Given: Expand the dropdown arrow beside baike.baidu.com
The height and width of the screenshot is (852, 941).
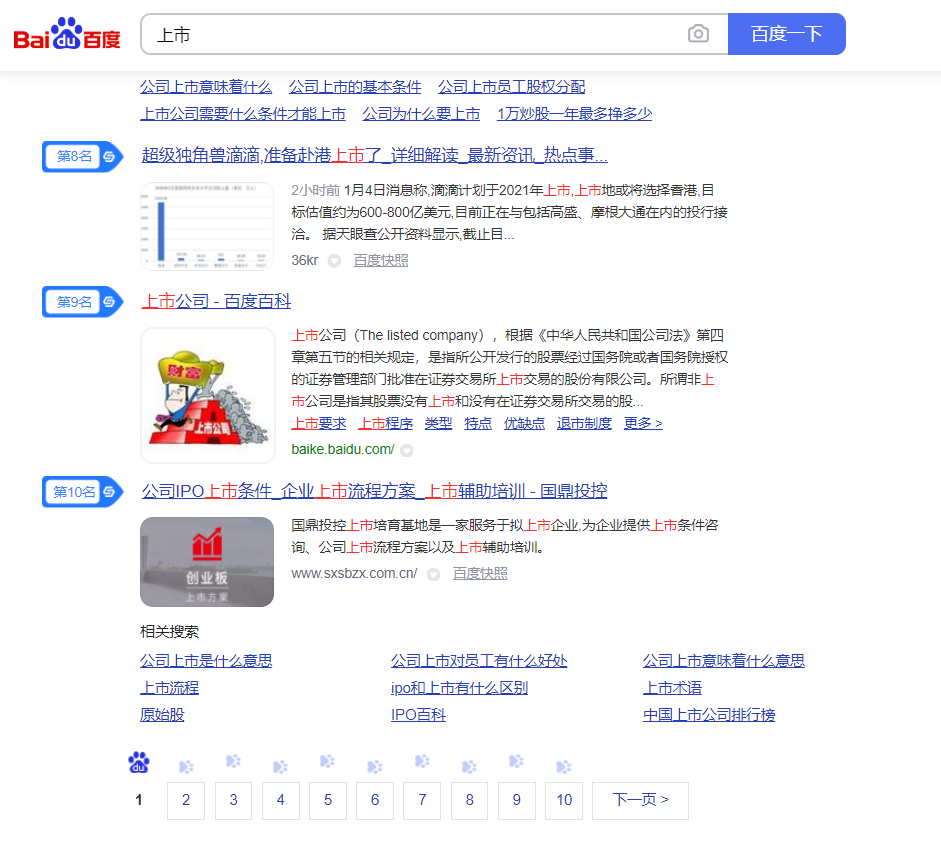Looking at the screenshot, I should tap(407, 450).
